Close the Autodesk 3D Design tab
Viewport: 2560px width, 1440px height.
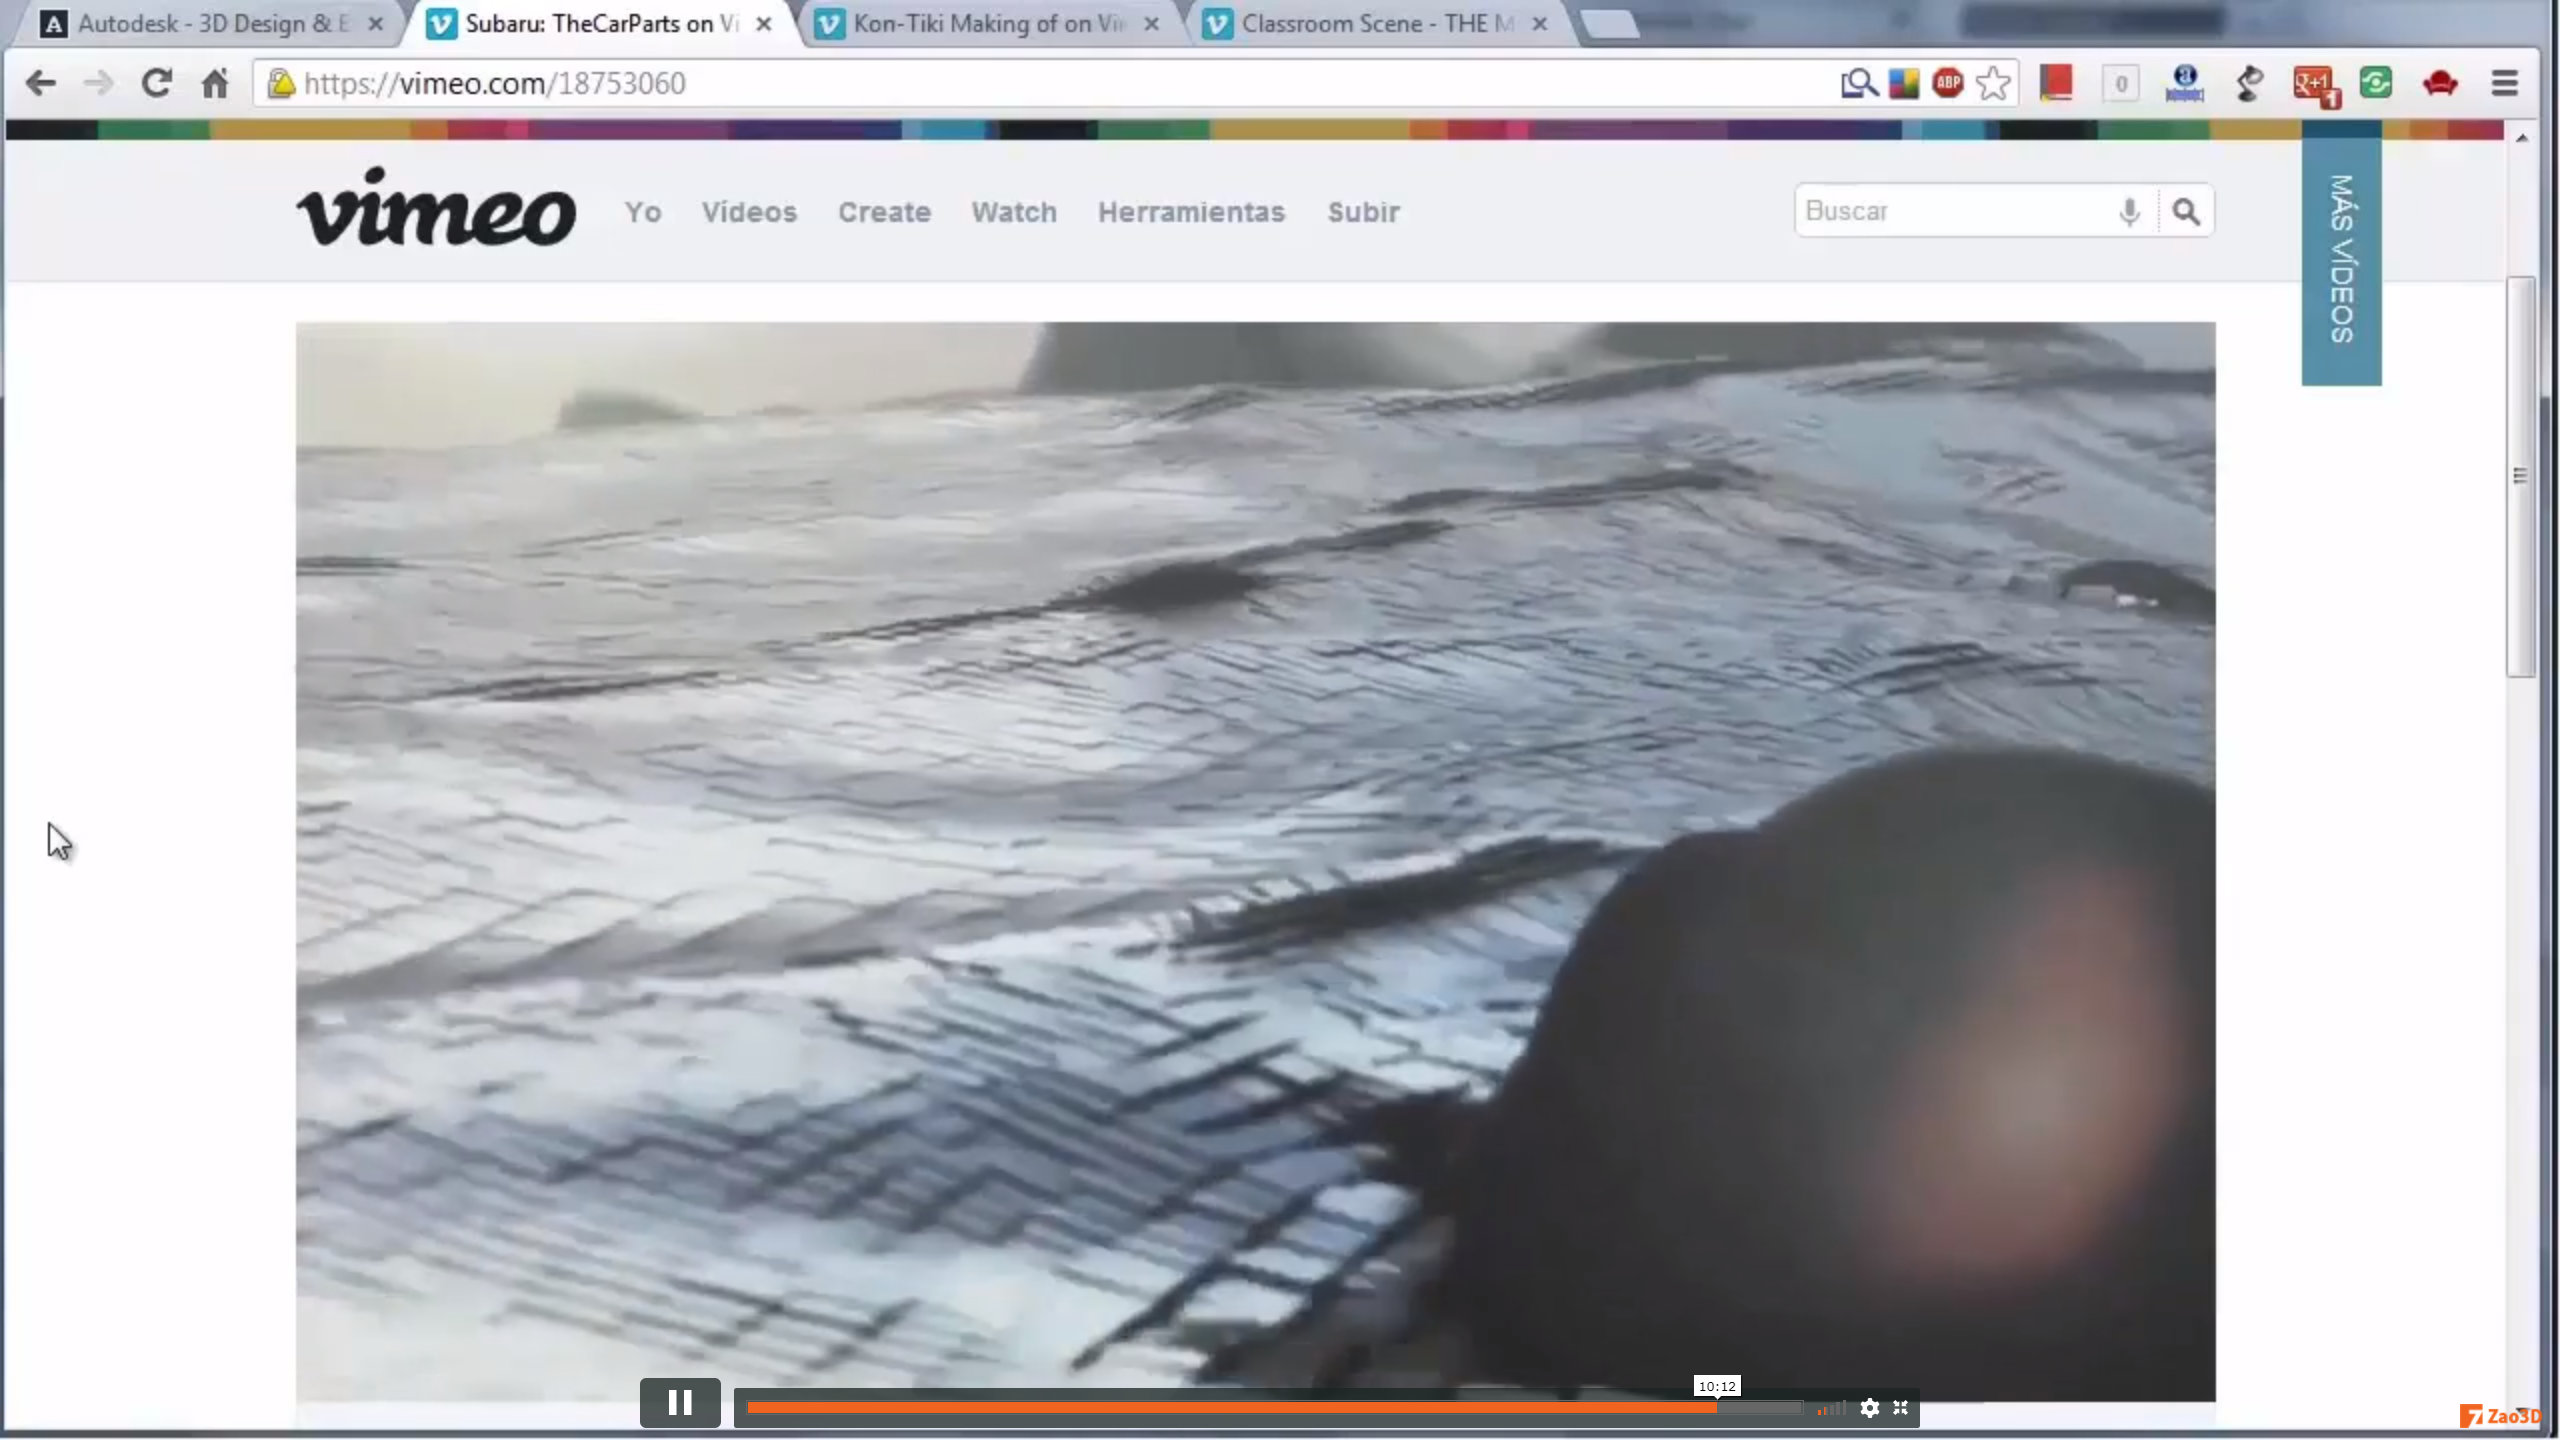pyautogui.click(x=376, y=24)
